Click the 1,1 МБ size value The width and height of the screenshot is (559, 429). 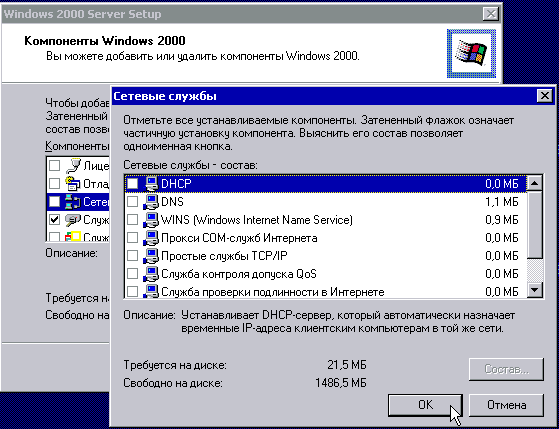[x=502, y=202]
